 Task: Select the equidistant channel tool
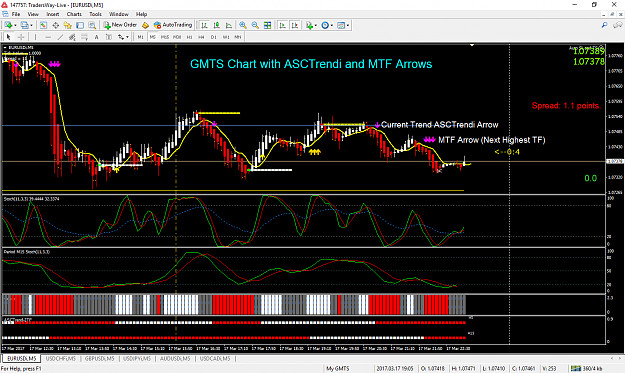[72, 37]
